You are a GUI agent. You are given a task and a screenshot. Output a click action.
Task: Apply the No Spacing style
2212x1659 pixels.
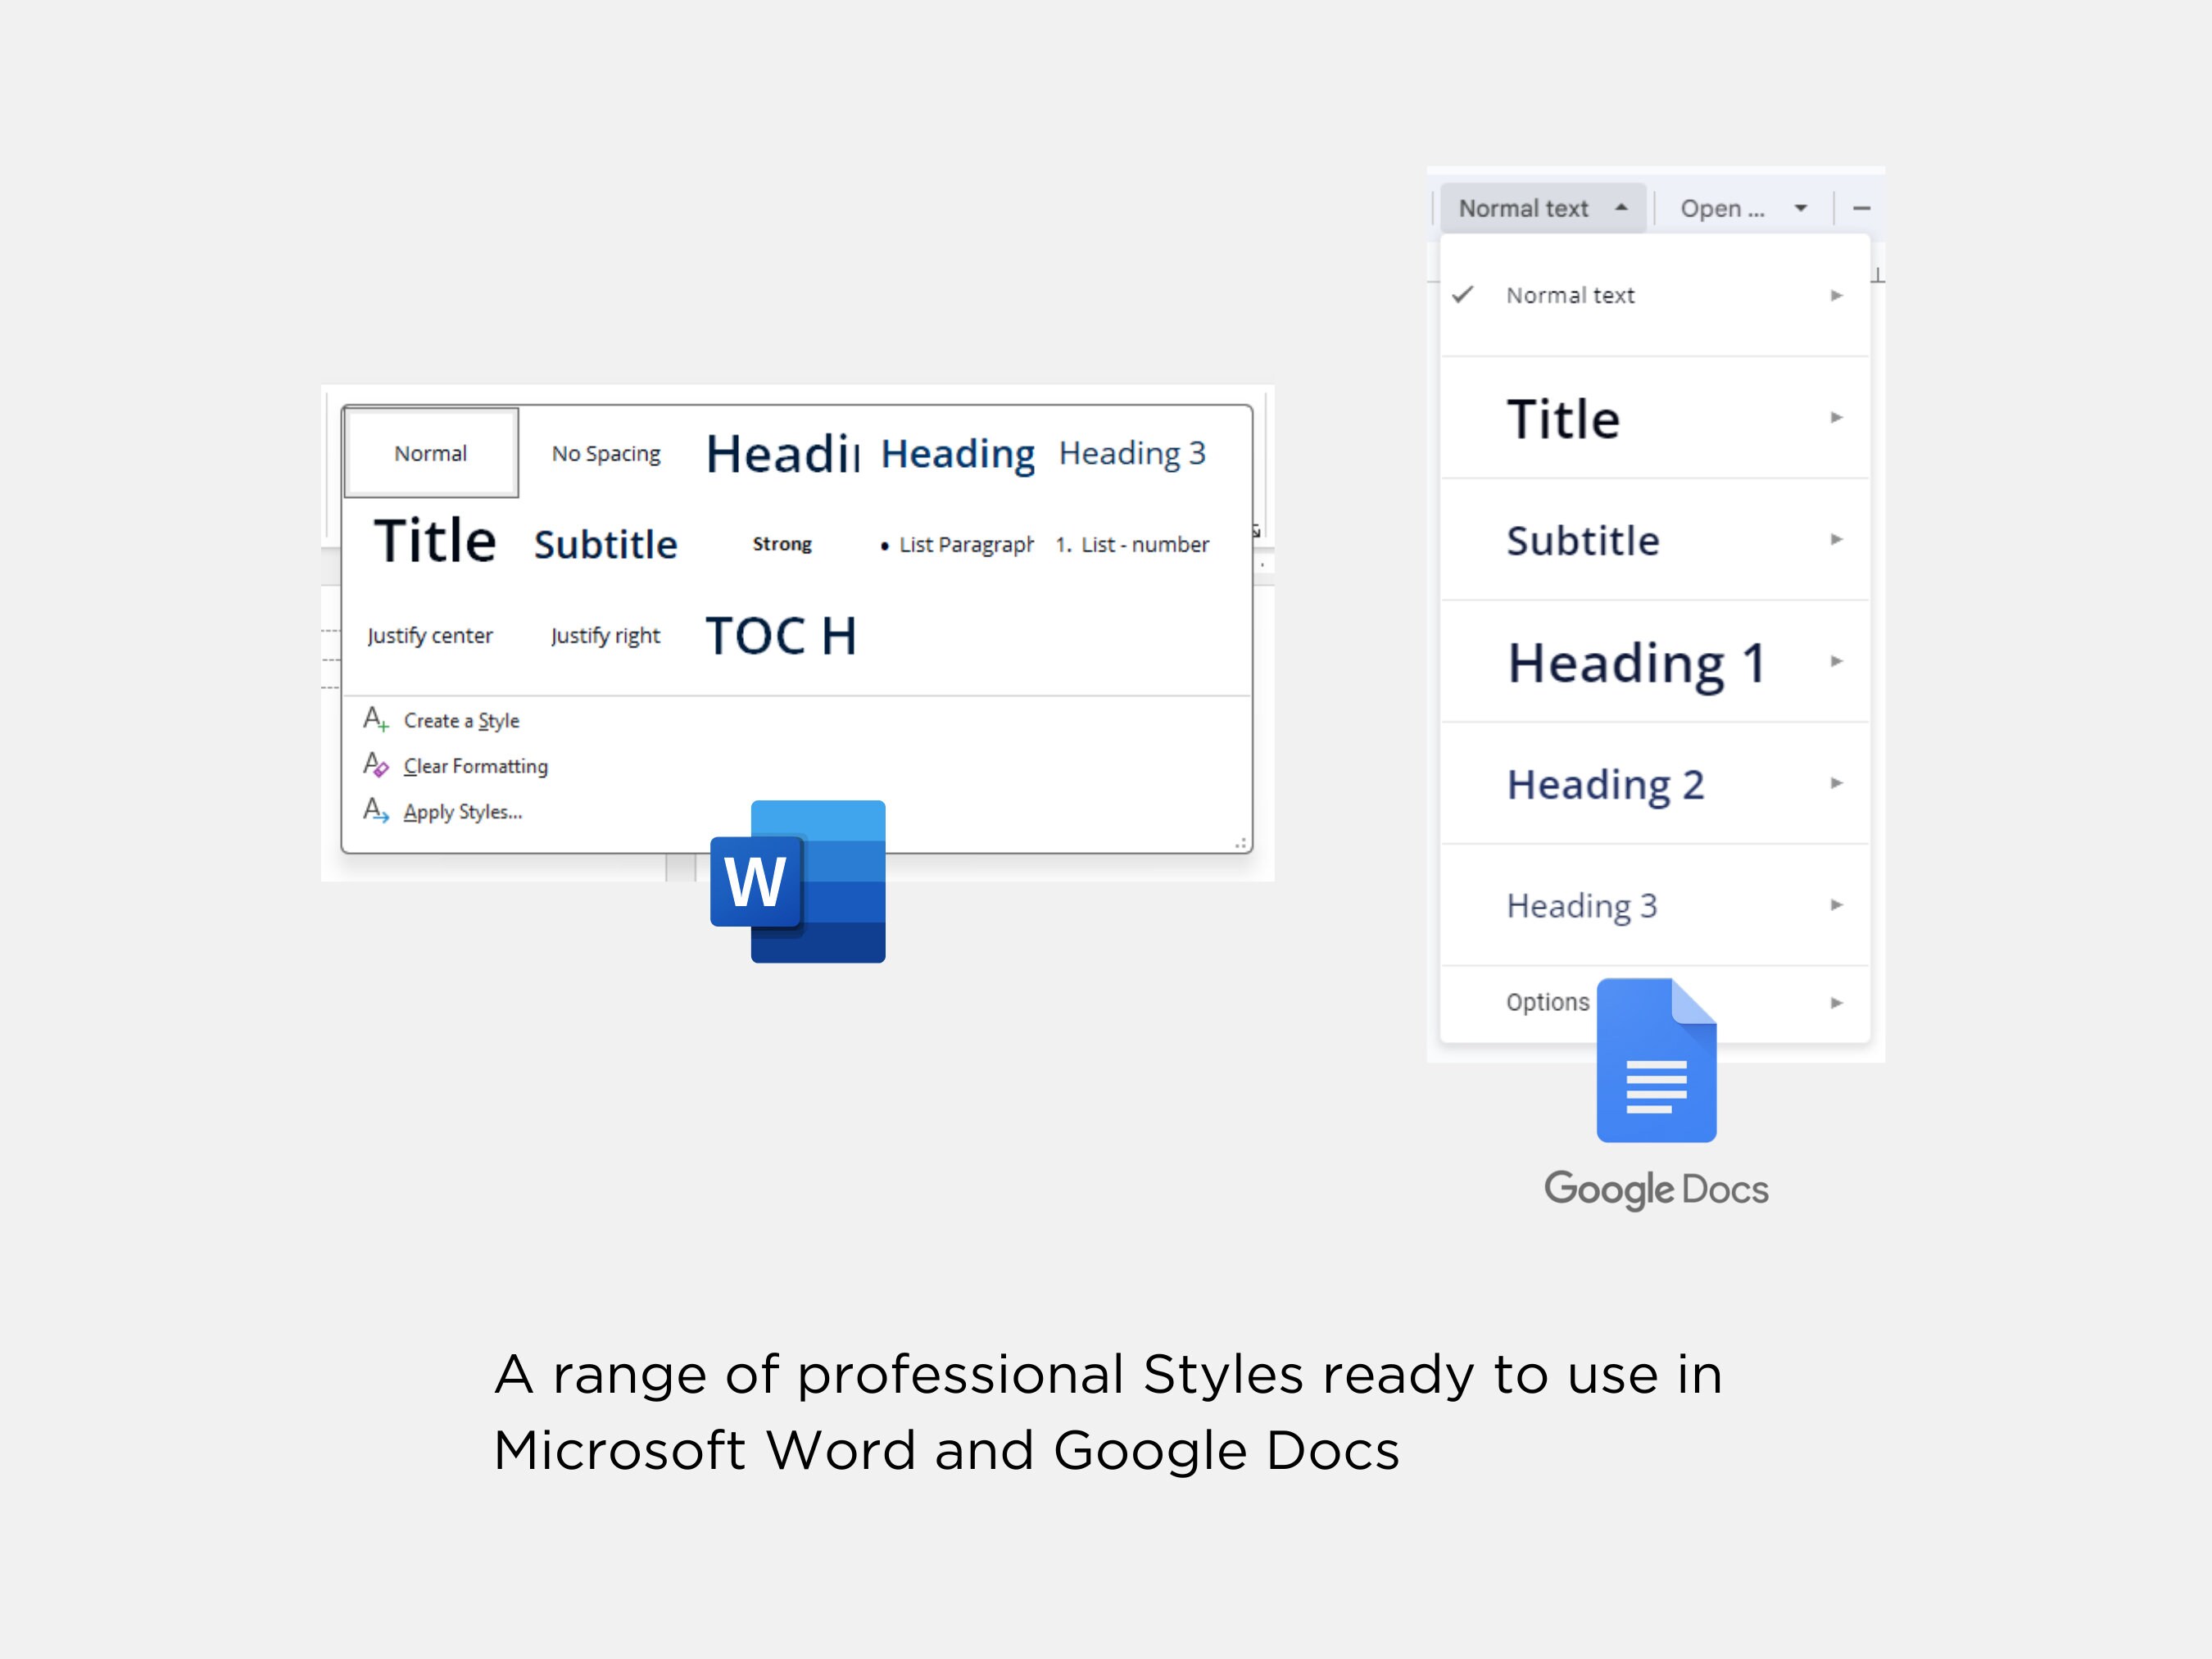click(x=605, y=452)
